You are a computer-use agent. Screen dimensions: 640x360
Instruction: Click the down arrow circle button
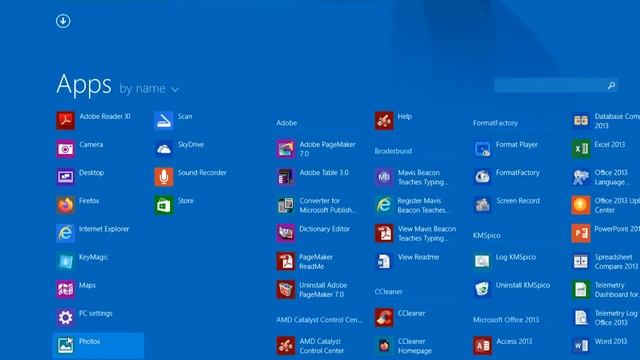[63, 21]
